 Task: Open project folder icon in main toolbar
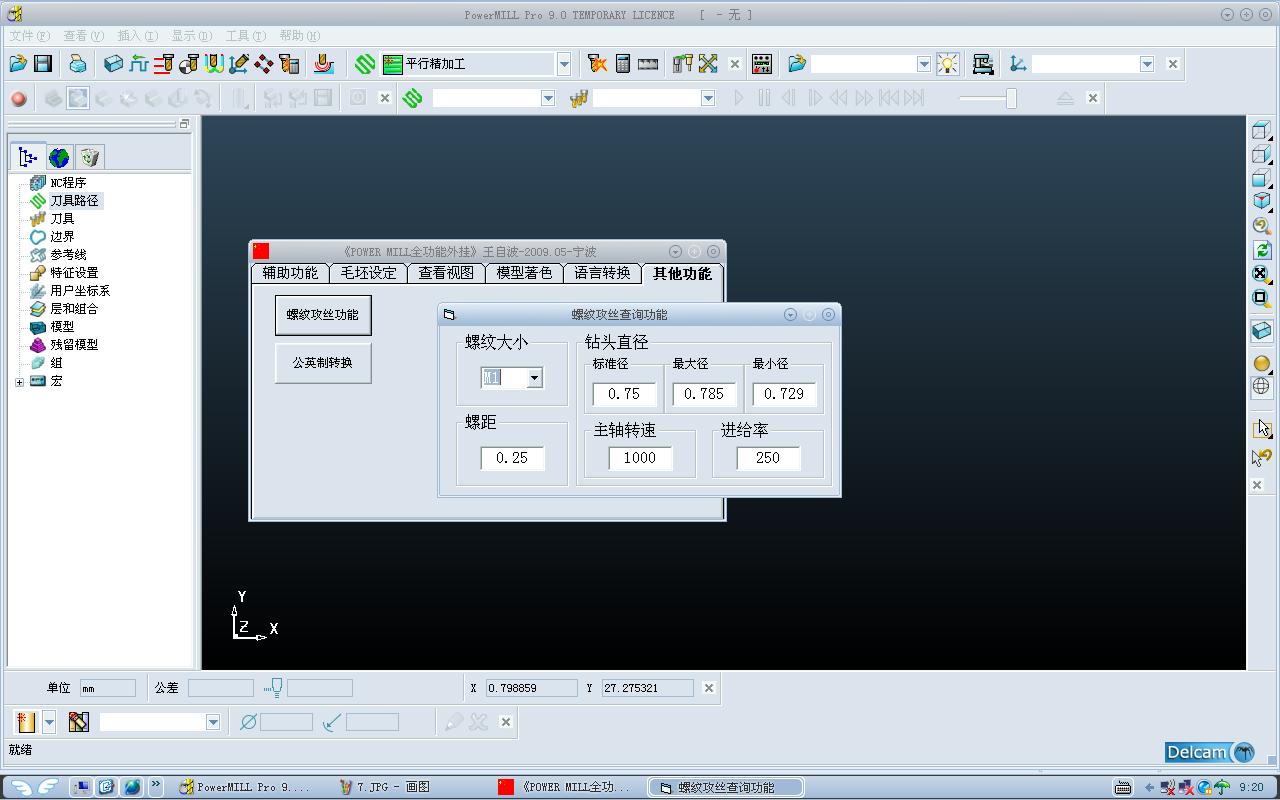coord(18,64)
